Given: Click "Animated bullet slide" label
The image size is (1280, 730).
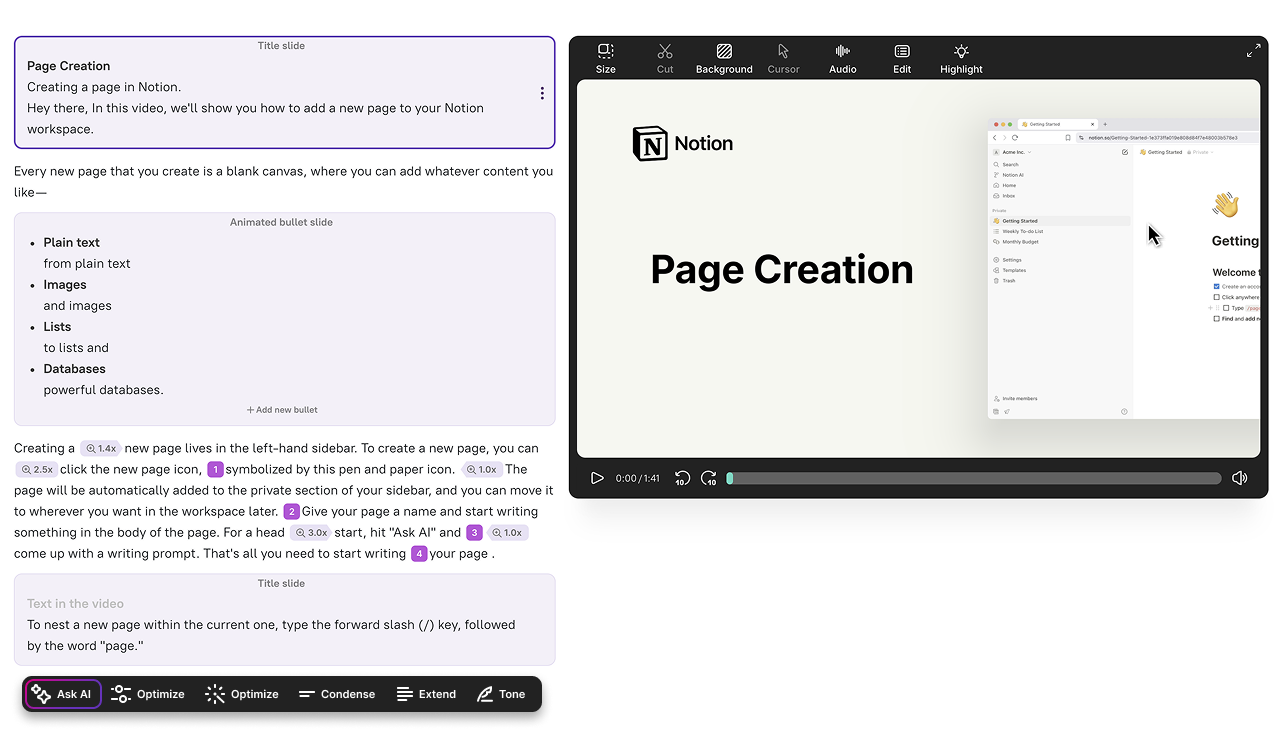Looking at the screenshot, I should 281,222.
